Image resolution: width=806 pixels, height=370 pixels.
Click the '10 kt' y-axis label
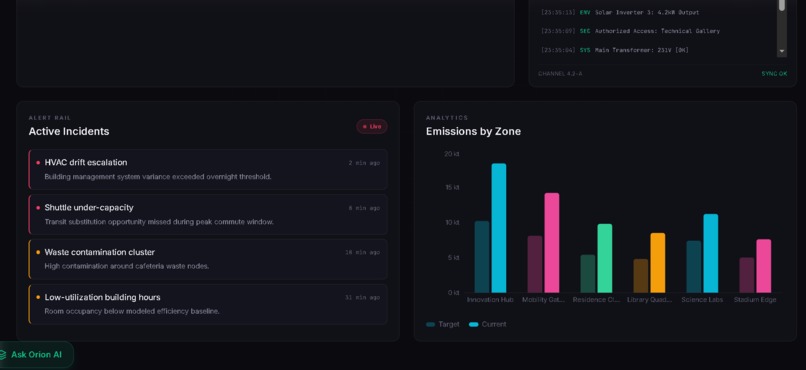pyautogui.click(x=452, y=223)
